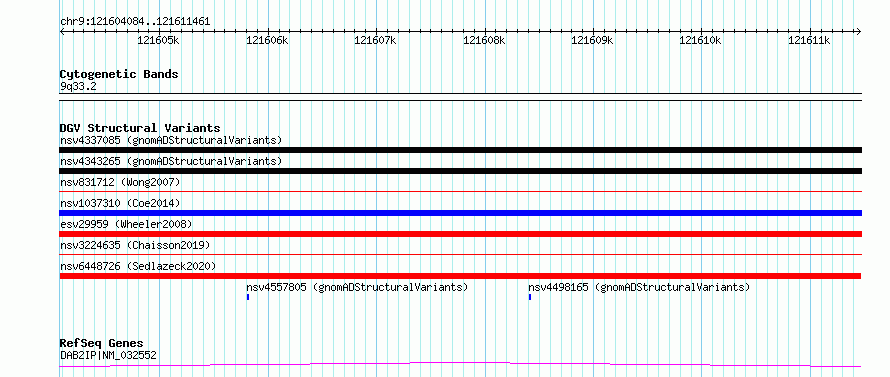890x377 pixels.
Task: Click the 121610k ruler tick label
Action: (x=700, y=40)
